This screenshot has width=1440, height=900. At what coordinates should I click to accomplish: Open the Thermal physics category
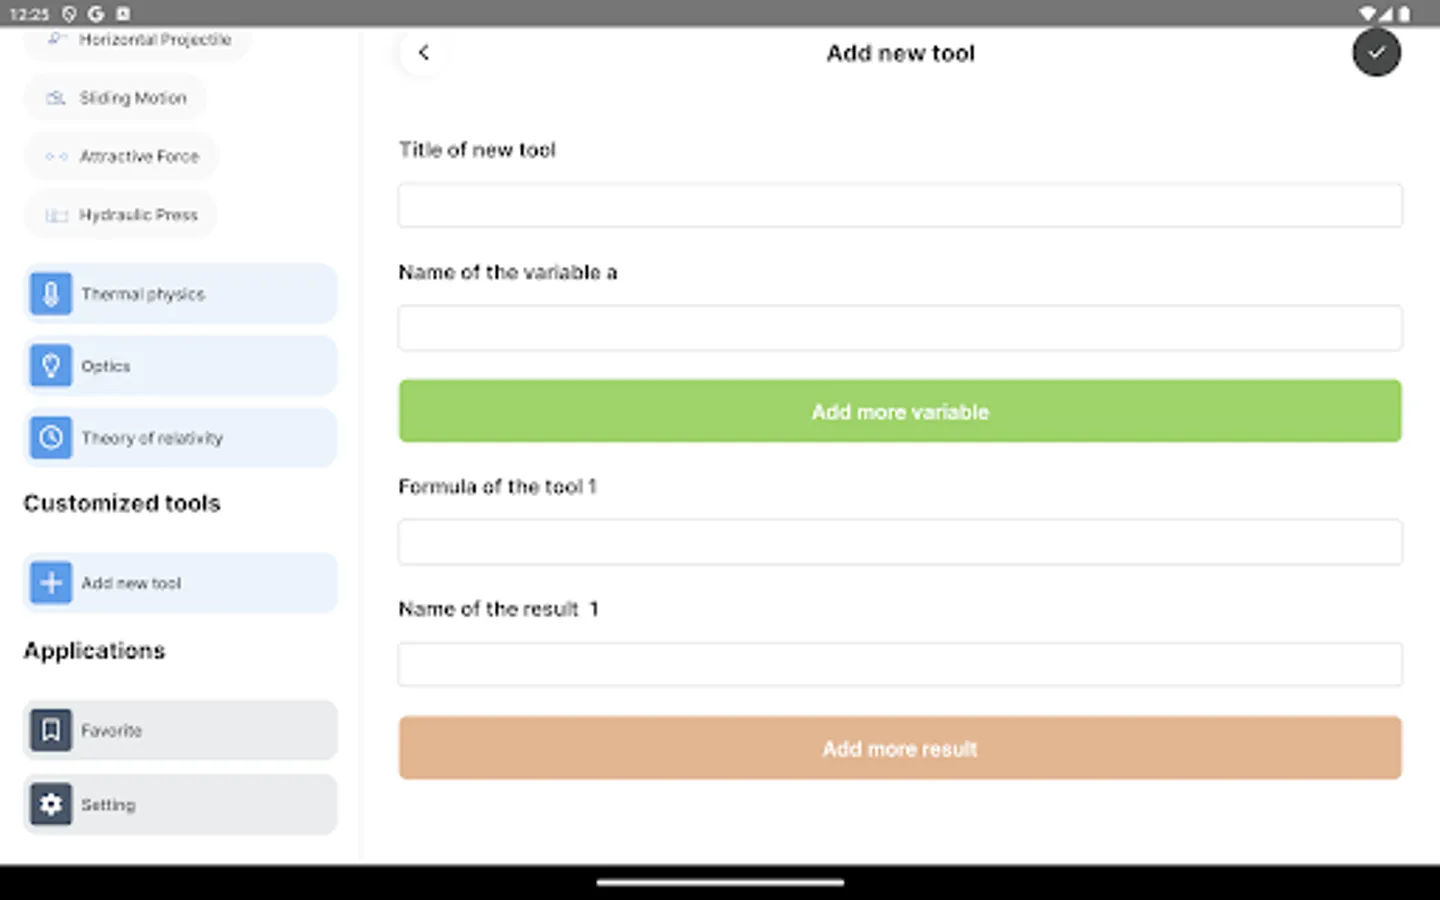click(180, 293)
